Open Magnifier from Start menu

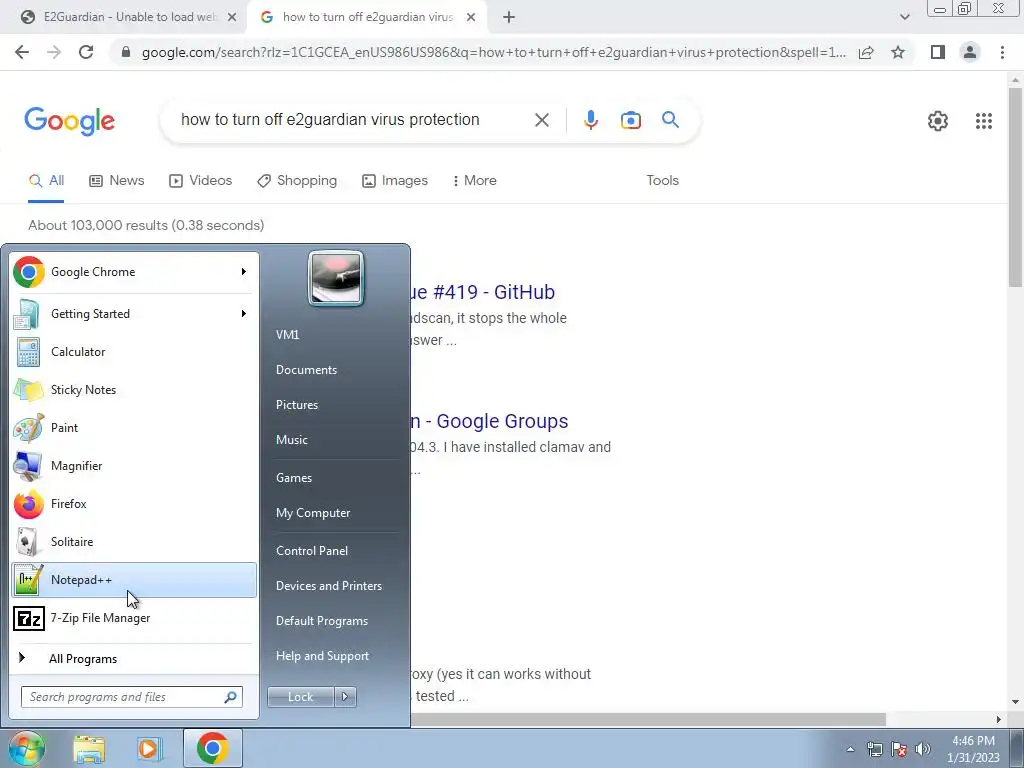134,466
